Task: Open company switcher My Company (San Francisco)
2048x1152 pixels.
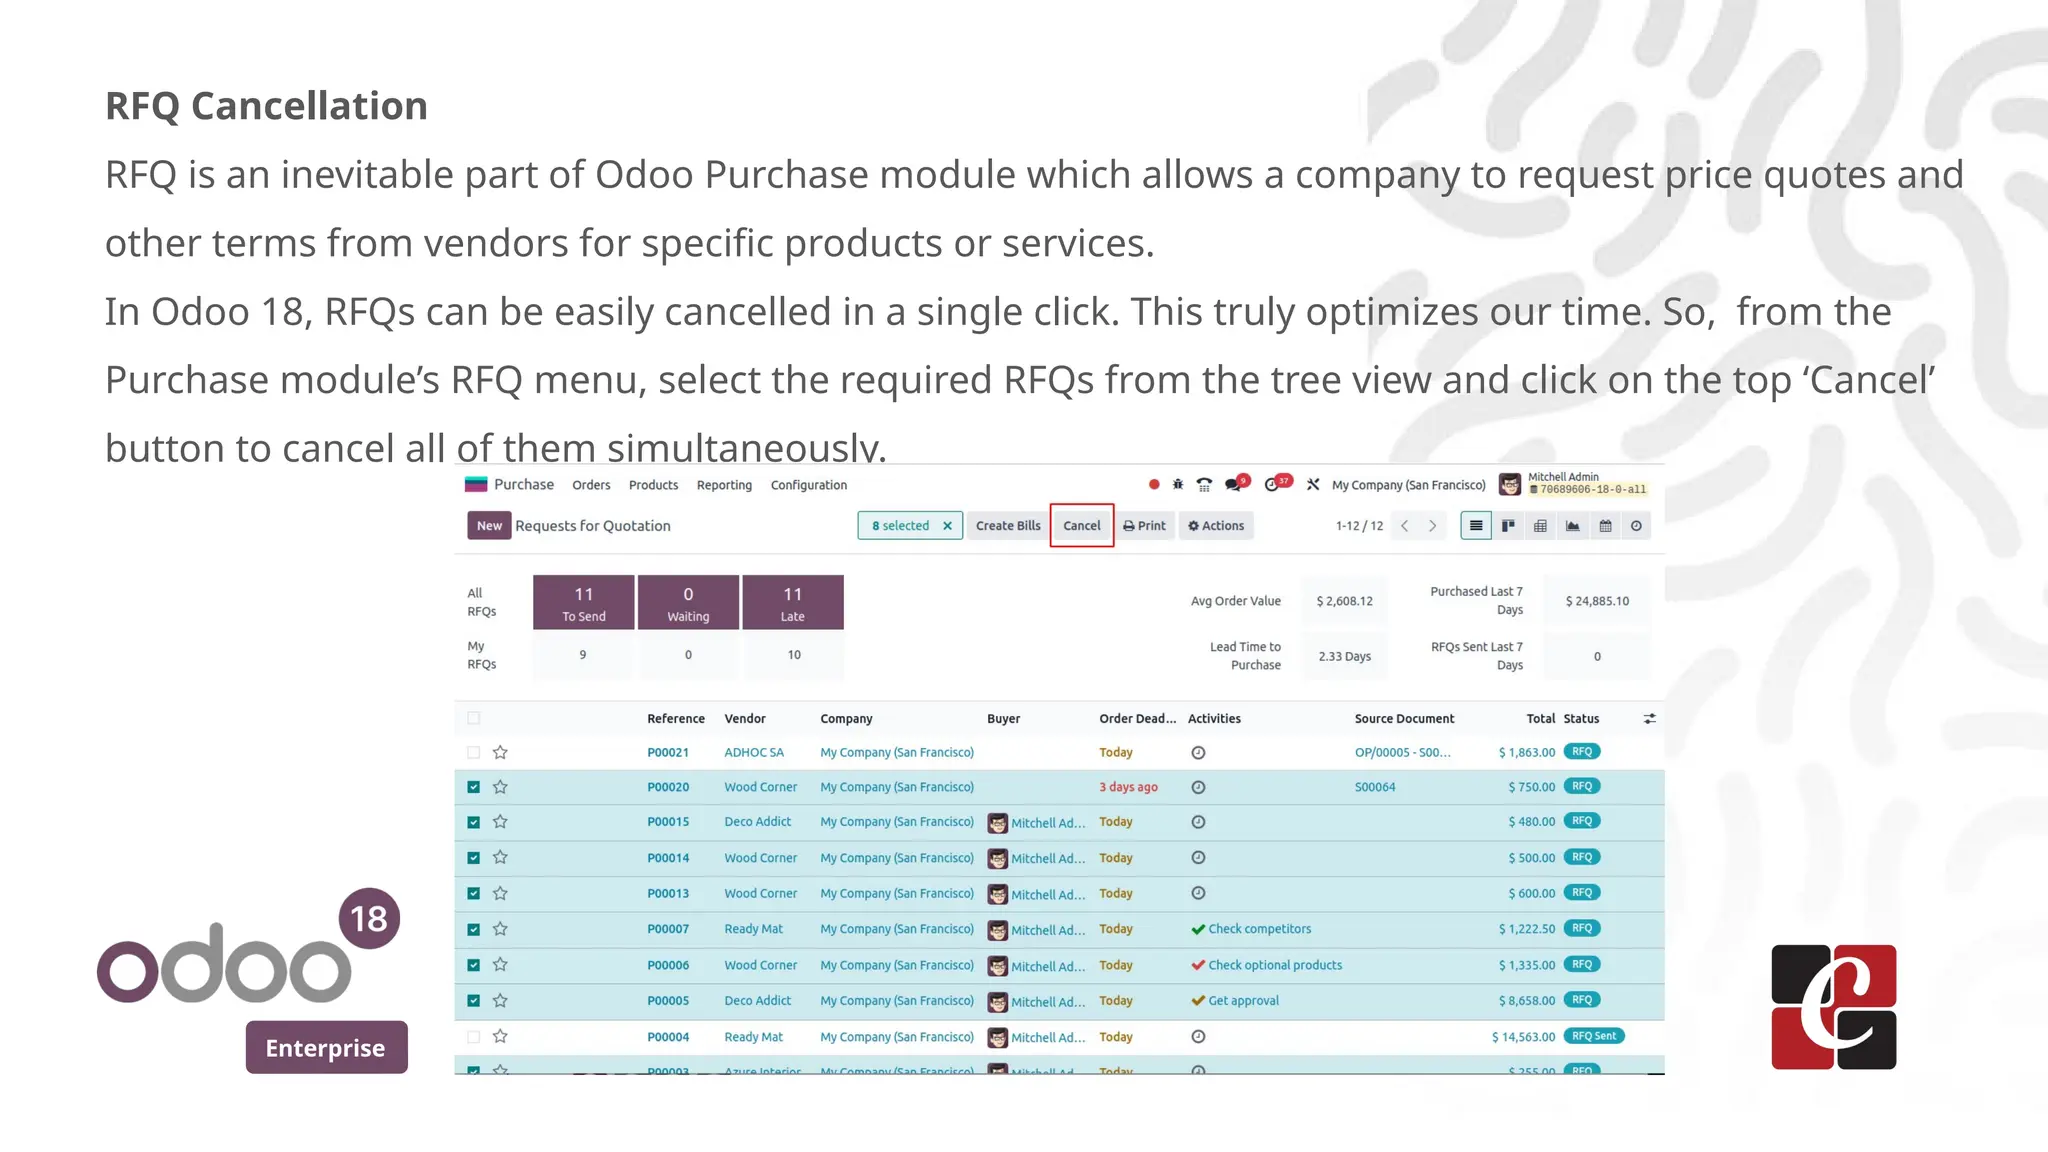Action: pos(1408,485)
